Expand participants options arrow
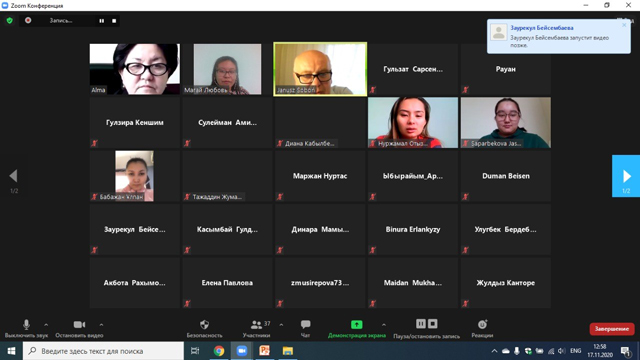Viewport: 640px width, 360px height. 281,325
